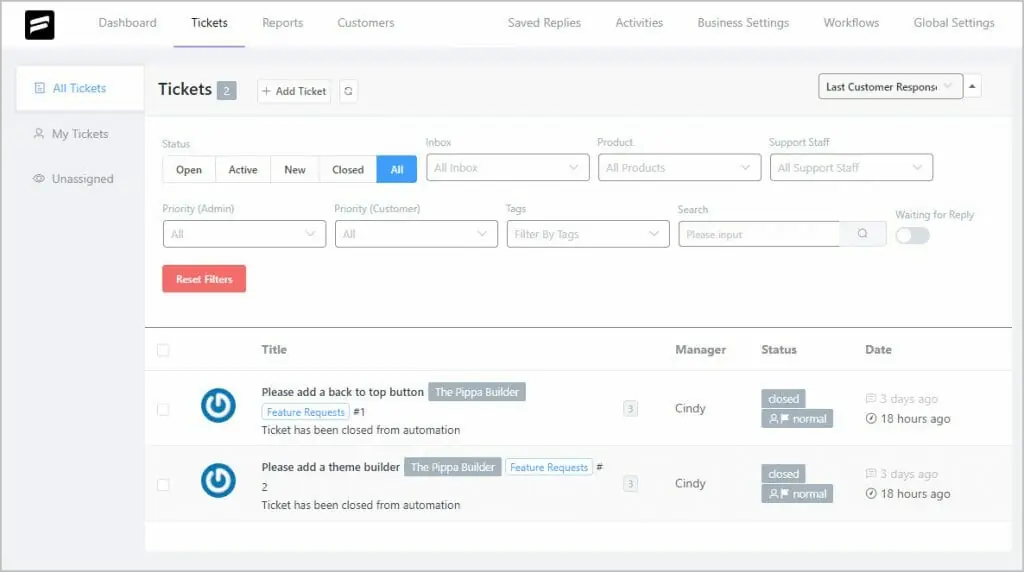
Task: Click the Fluent Support logo icon
Action: (x=39, y=25)
